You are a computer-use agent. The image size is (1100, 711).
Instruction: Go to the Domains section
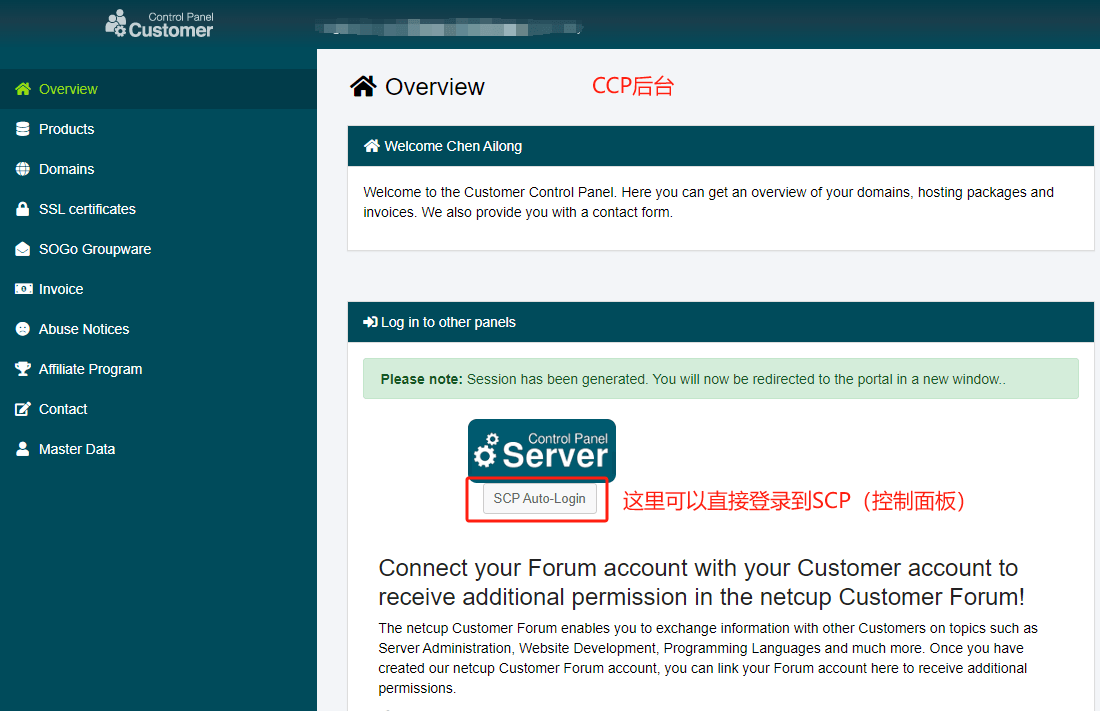[x=66, y=169]
